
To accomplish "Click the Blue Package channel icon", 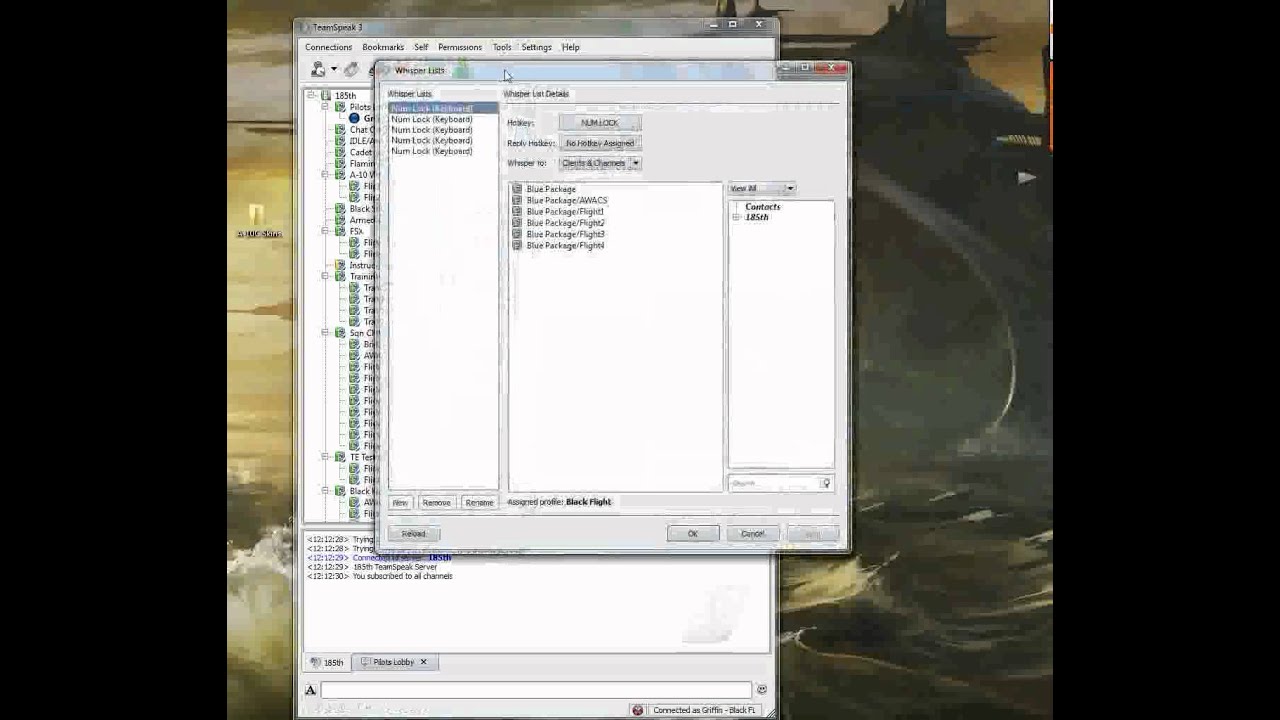I will click(x=517, y=189).
